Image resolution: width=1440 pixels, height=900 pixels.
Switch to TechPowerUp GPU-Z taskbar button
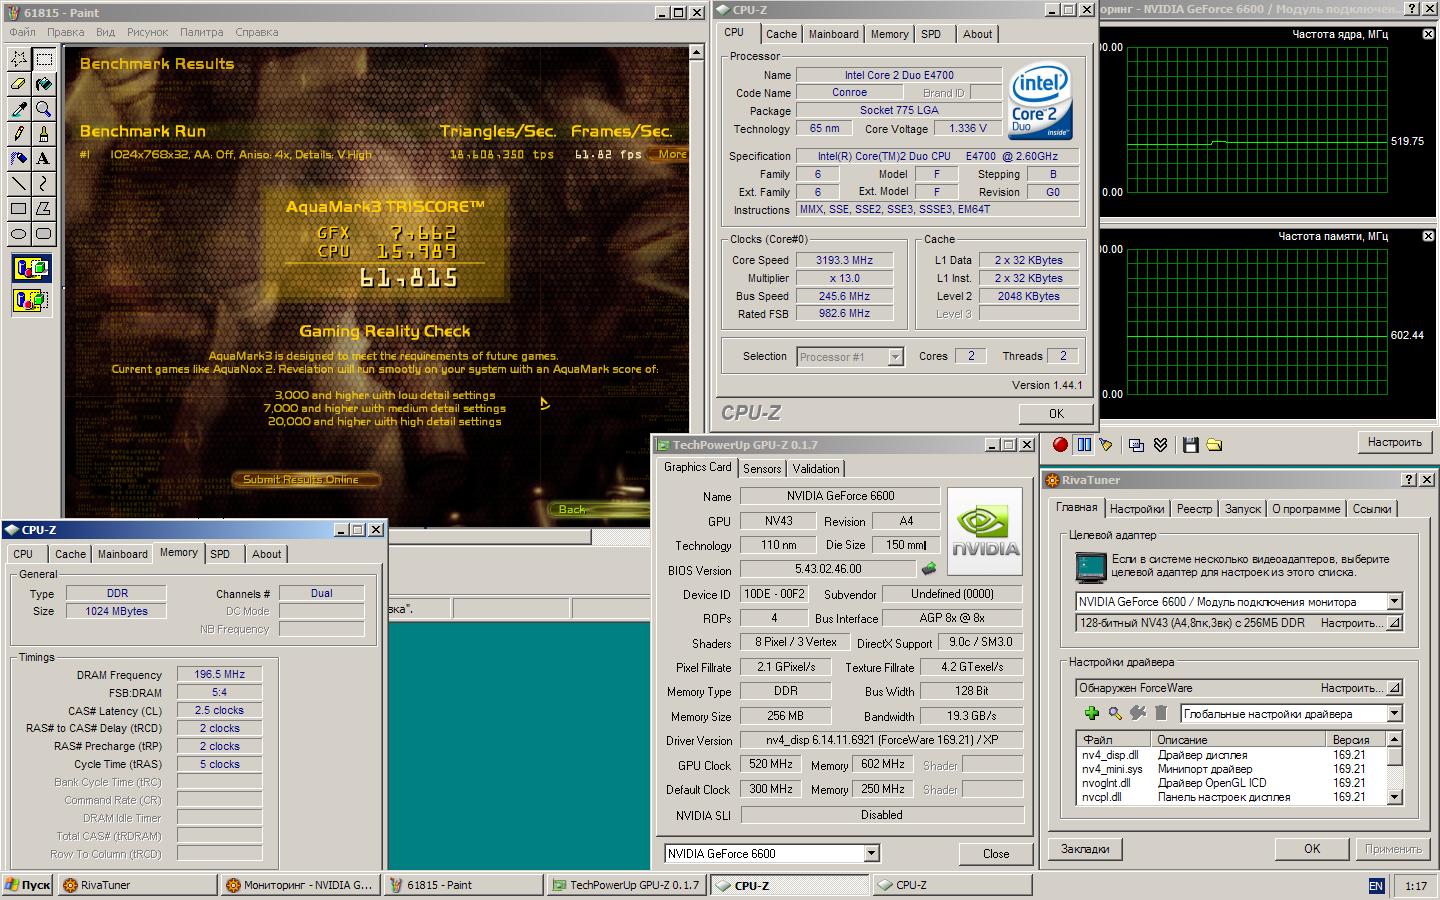coord(626,885)
